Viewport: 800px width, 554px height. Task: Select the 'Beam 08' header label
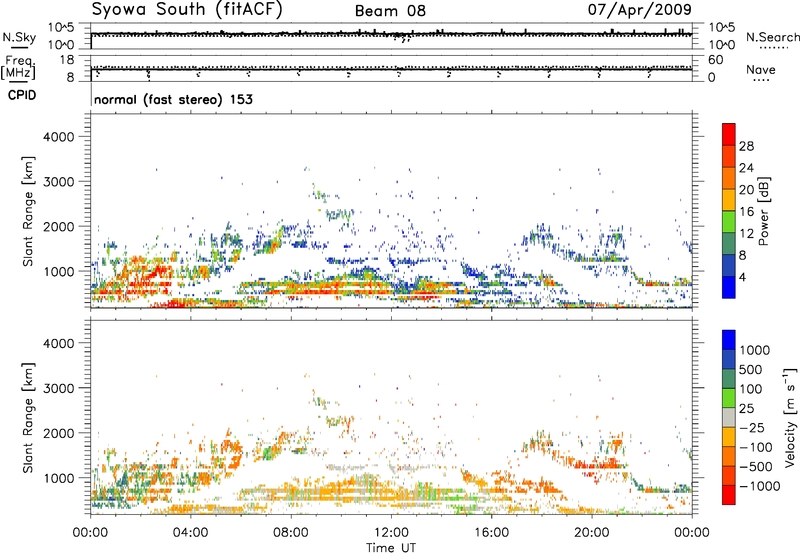390,11
